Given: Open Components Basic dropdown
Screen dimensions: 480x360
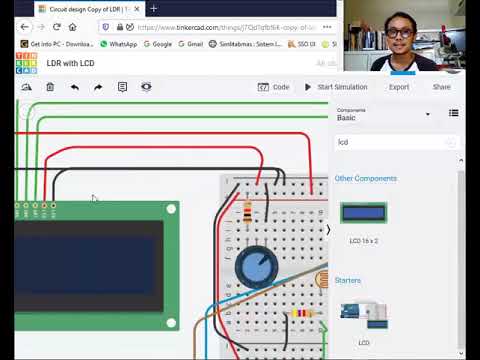Looking at the screenshot, I should click(x=383, y=115).
